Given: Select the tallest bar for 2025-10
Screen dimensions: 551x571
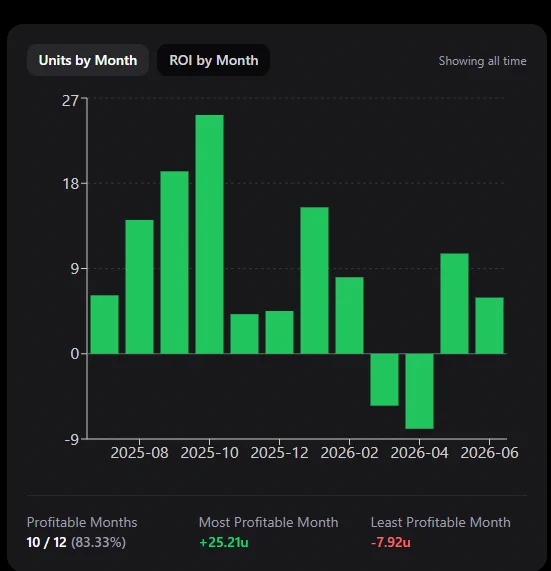Looking at the screenshot, I should 209,234.
